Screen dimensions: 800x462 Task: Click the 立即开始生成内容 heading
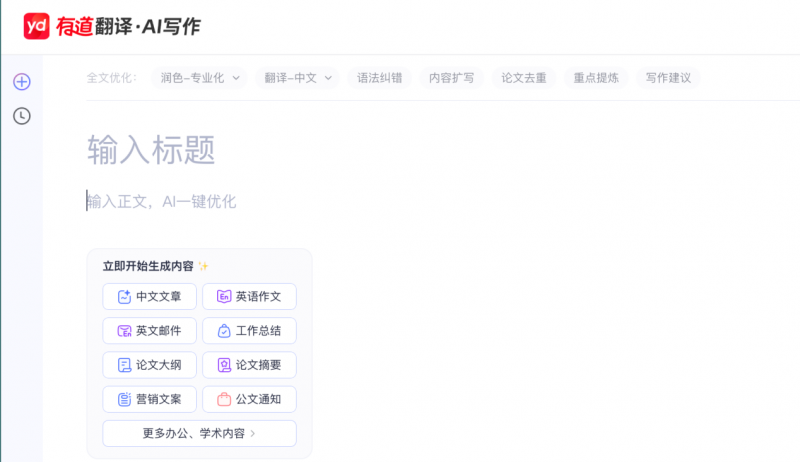click(x=148, y=266)
